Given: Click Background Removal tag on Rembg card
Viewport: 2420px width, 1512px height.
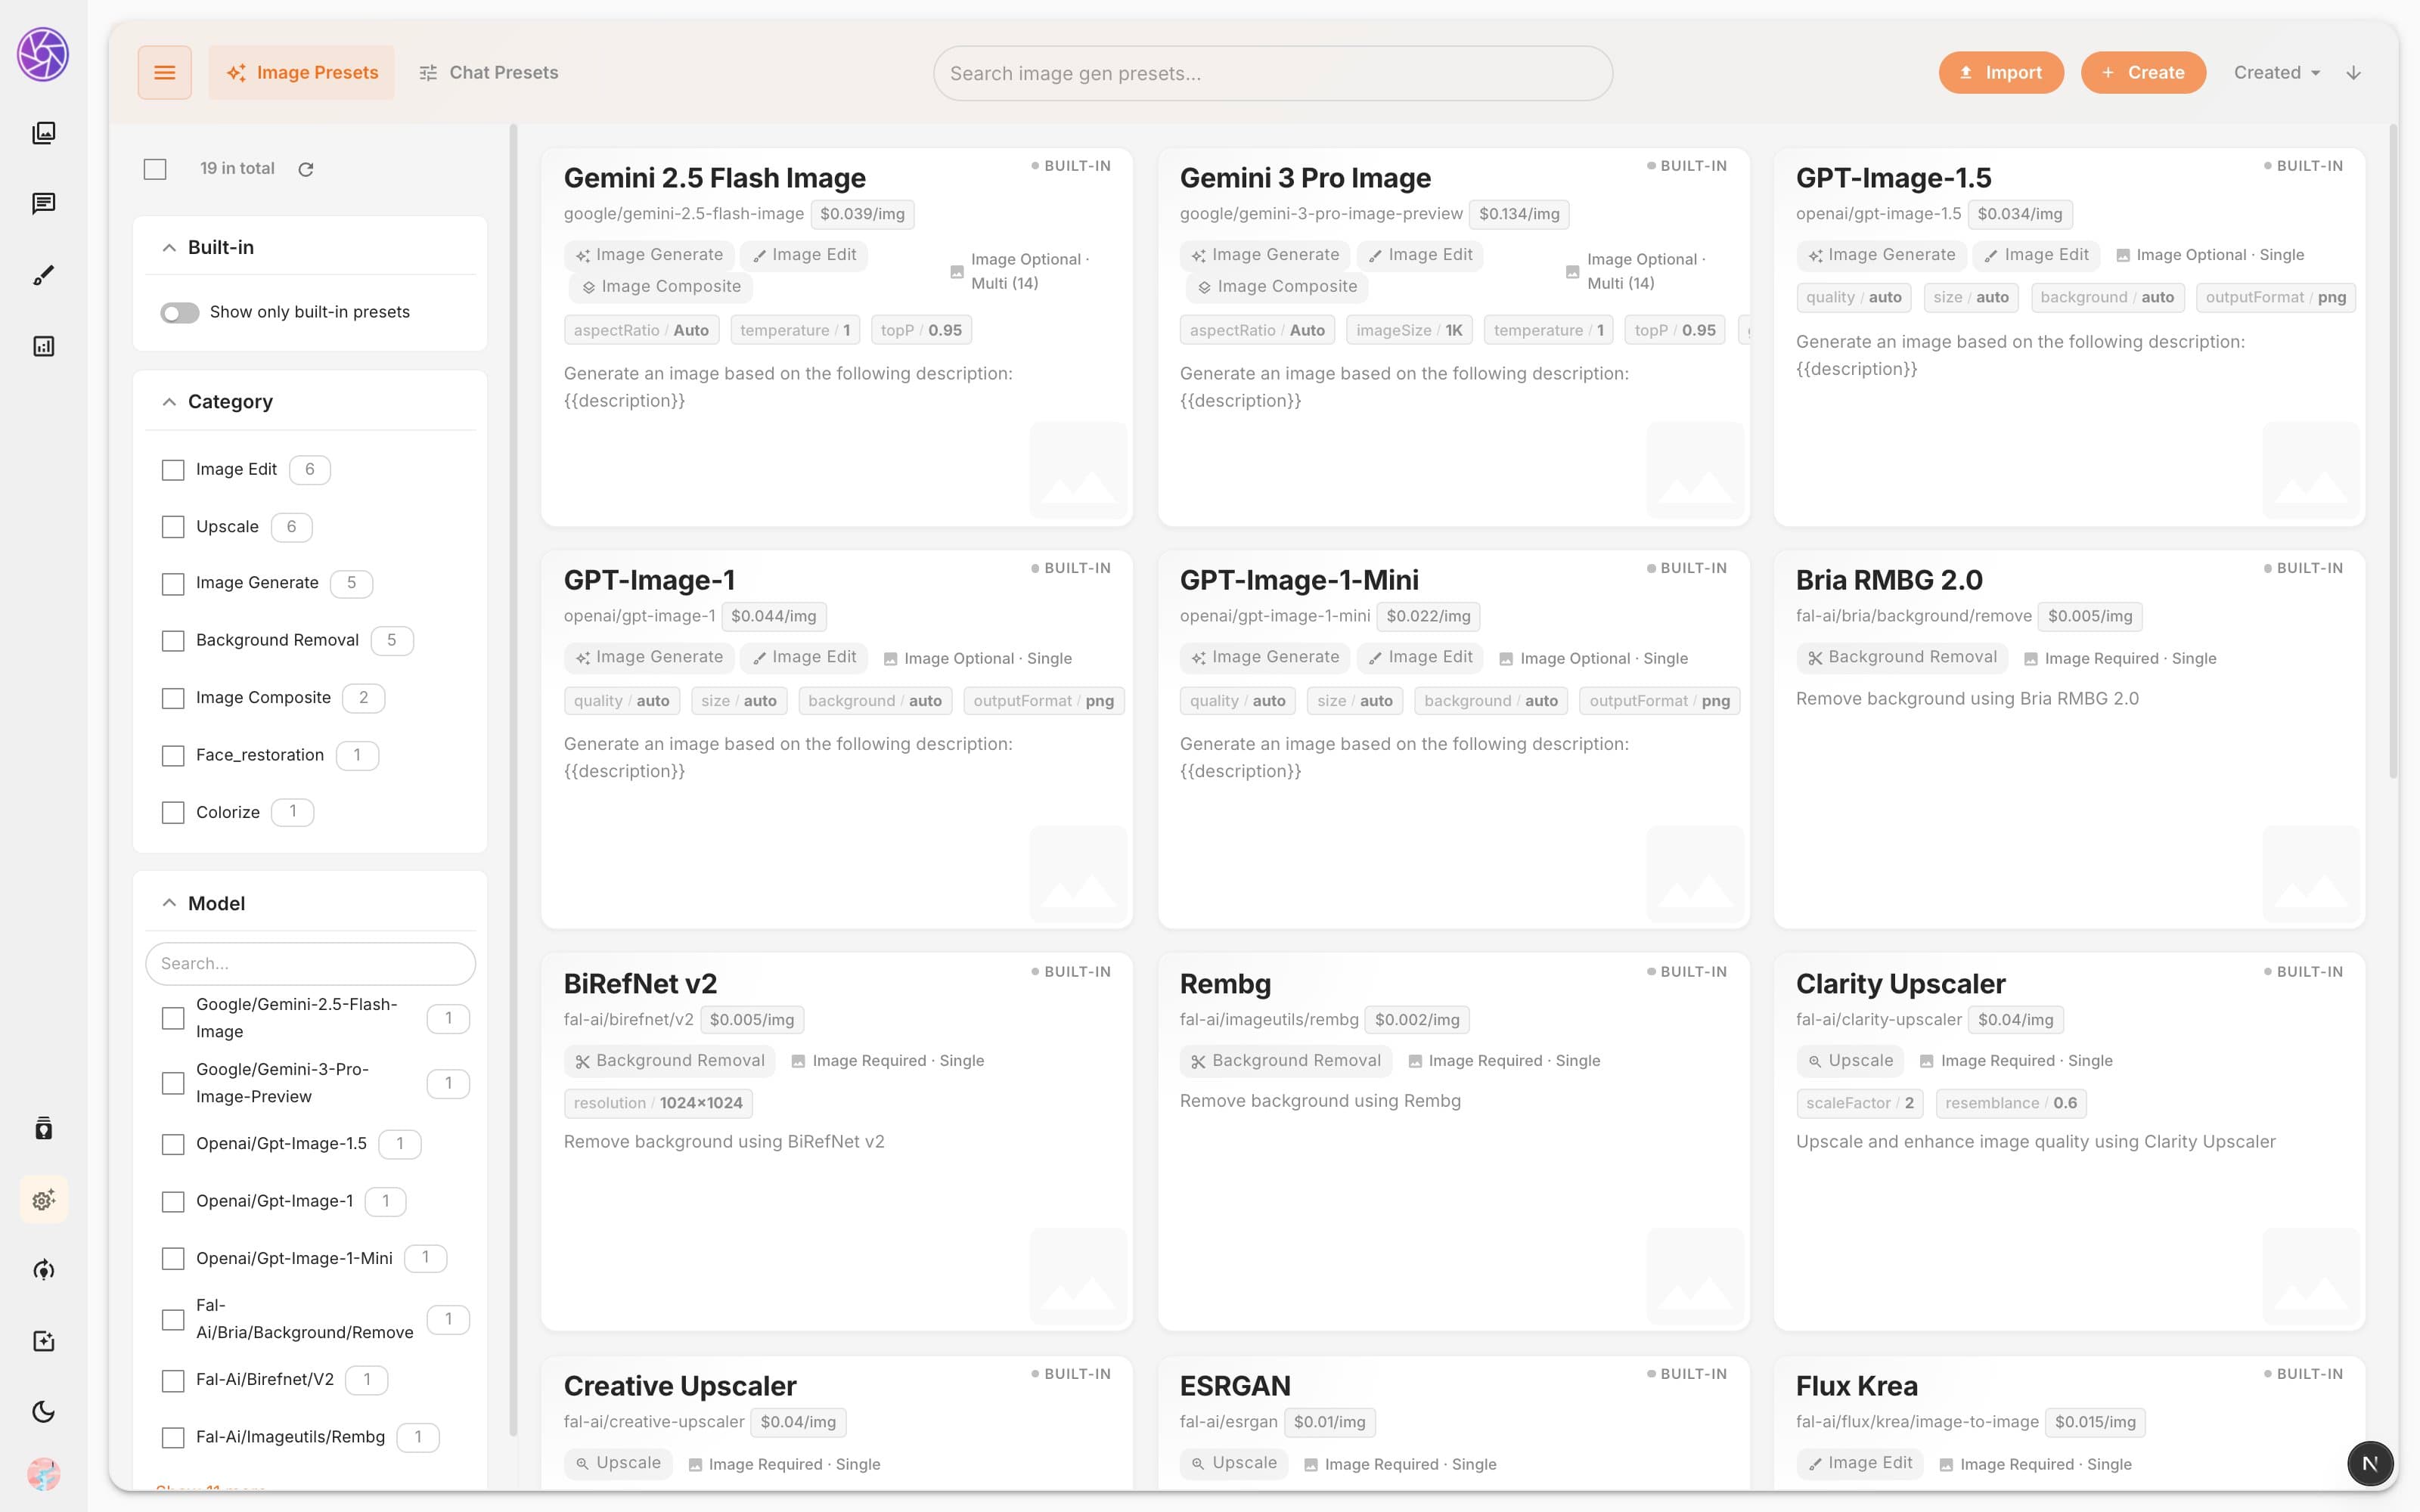Looking at the screenshot, I should [1286, 1061].
